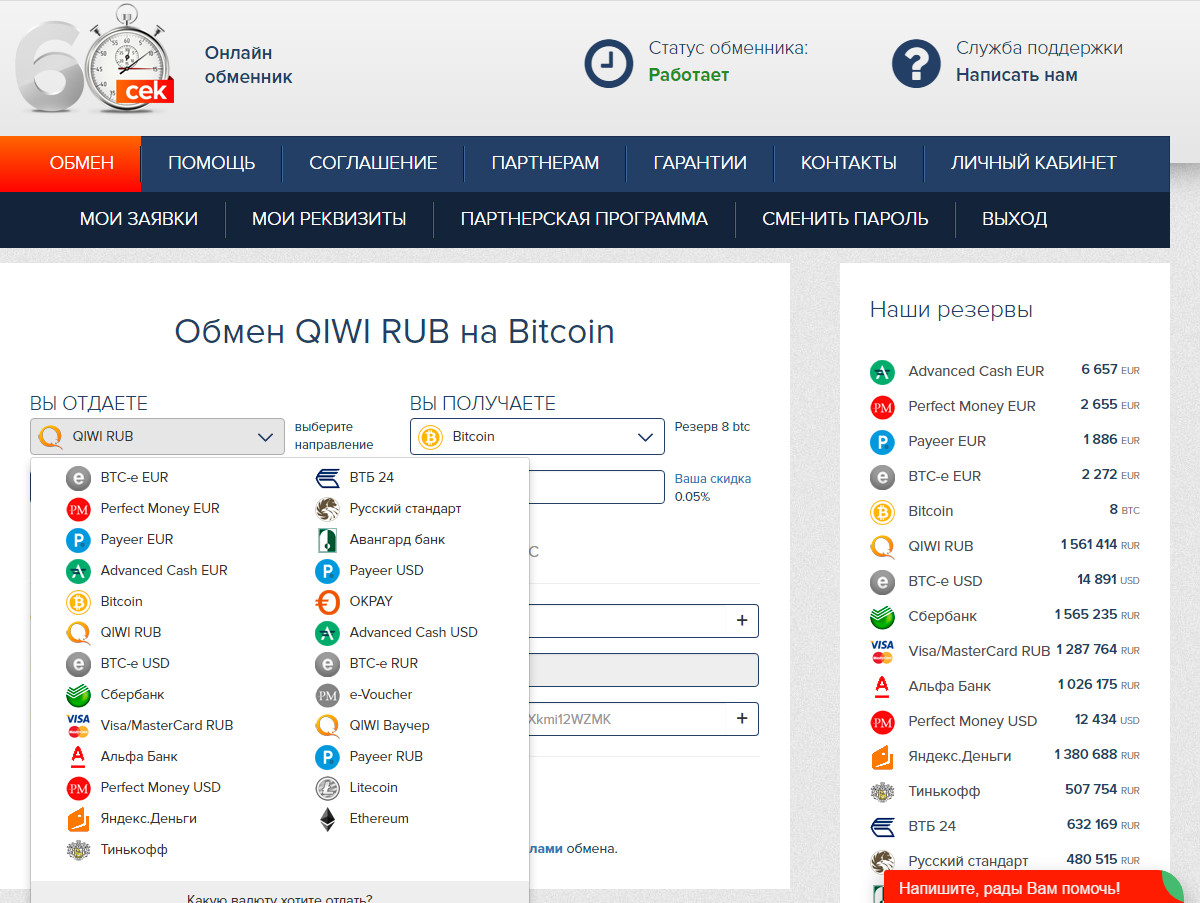Viewport: 1200px width, 903px height.
Task: Select Visa/MasterCard RUB icon in dropdown list
Action: (79, 726)
